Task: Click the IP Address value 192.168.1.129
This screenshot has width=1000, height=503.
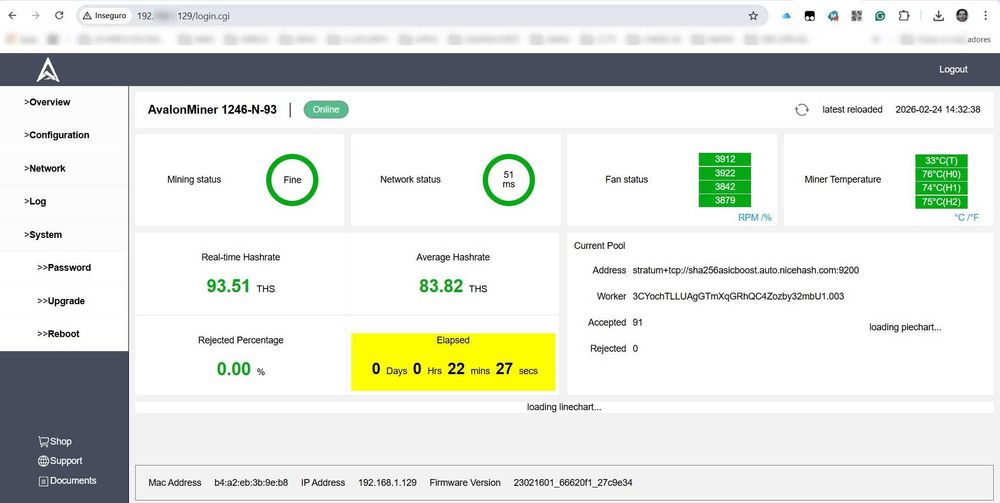Action: [x=387, y=483]
